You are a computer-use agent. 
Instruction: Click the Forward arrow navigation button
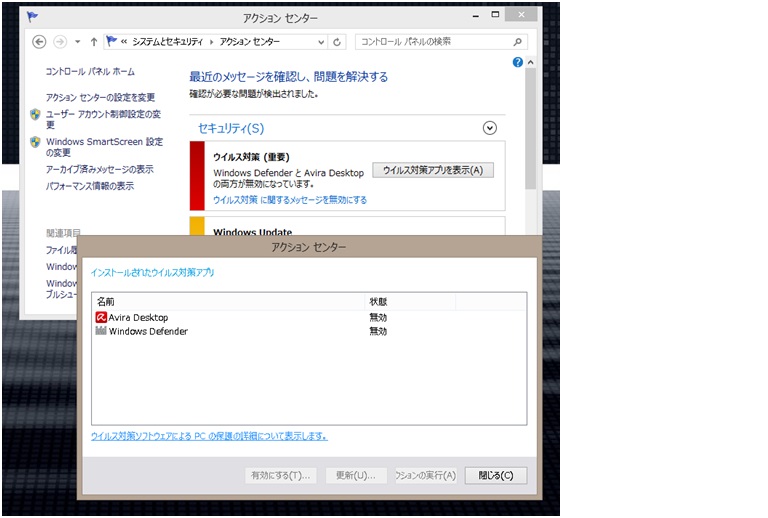60,42
